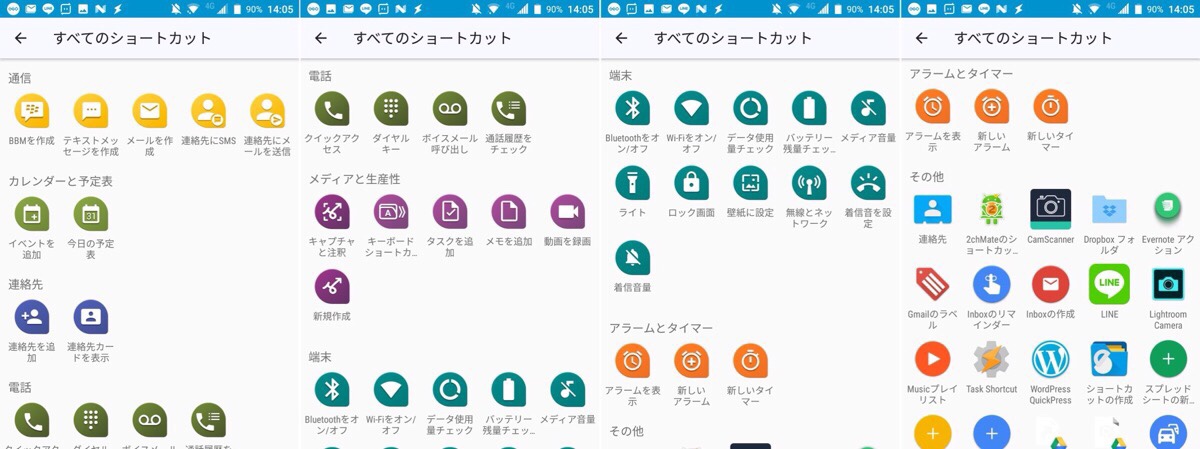Tap the LINE app icon
This screenshot has width=1200, height=449.
1109,284
